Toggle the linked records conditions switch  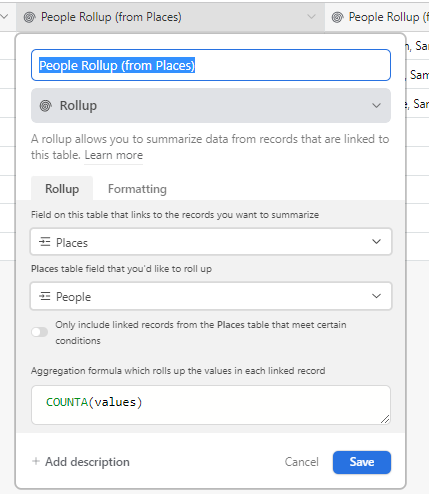40,332
